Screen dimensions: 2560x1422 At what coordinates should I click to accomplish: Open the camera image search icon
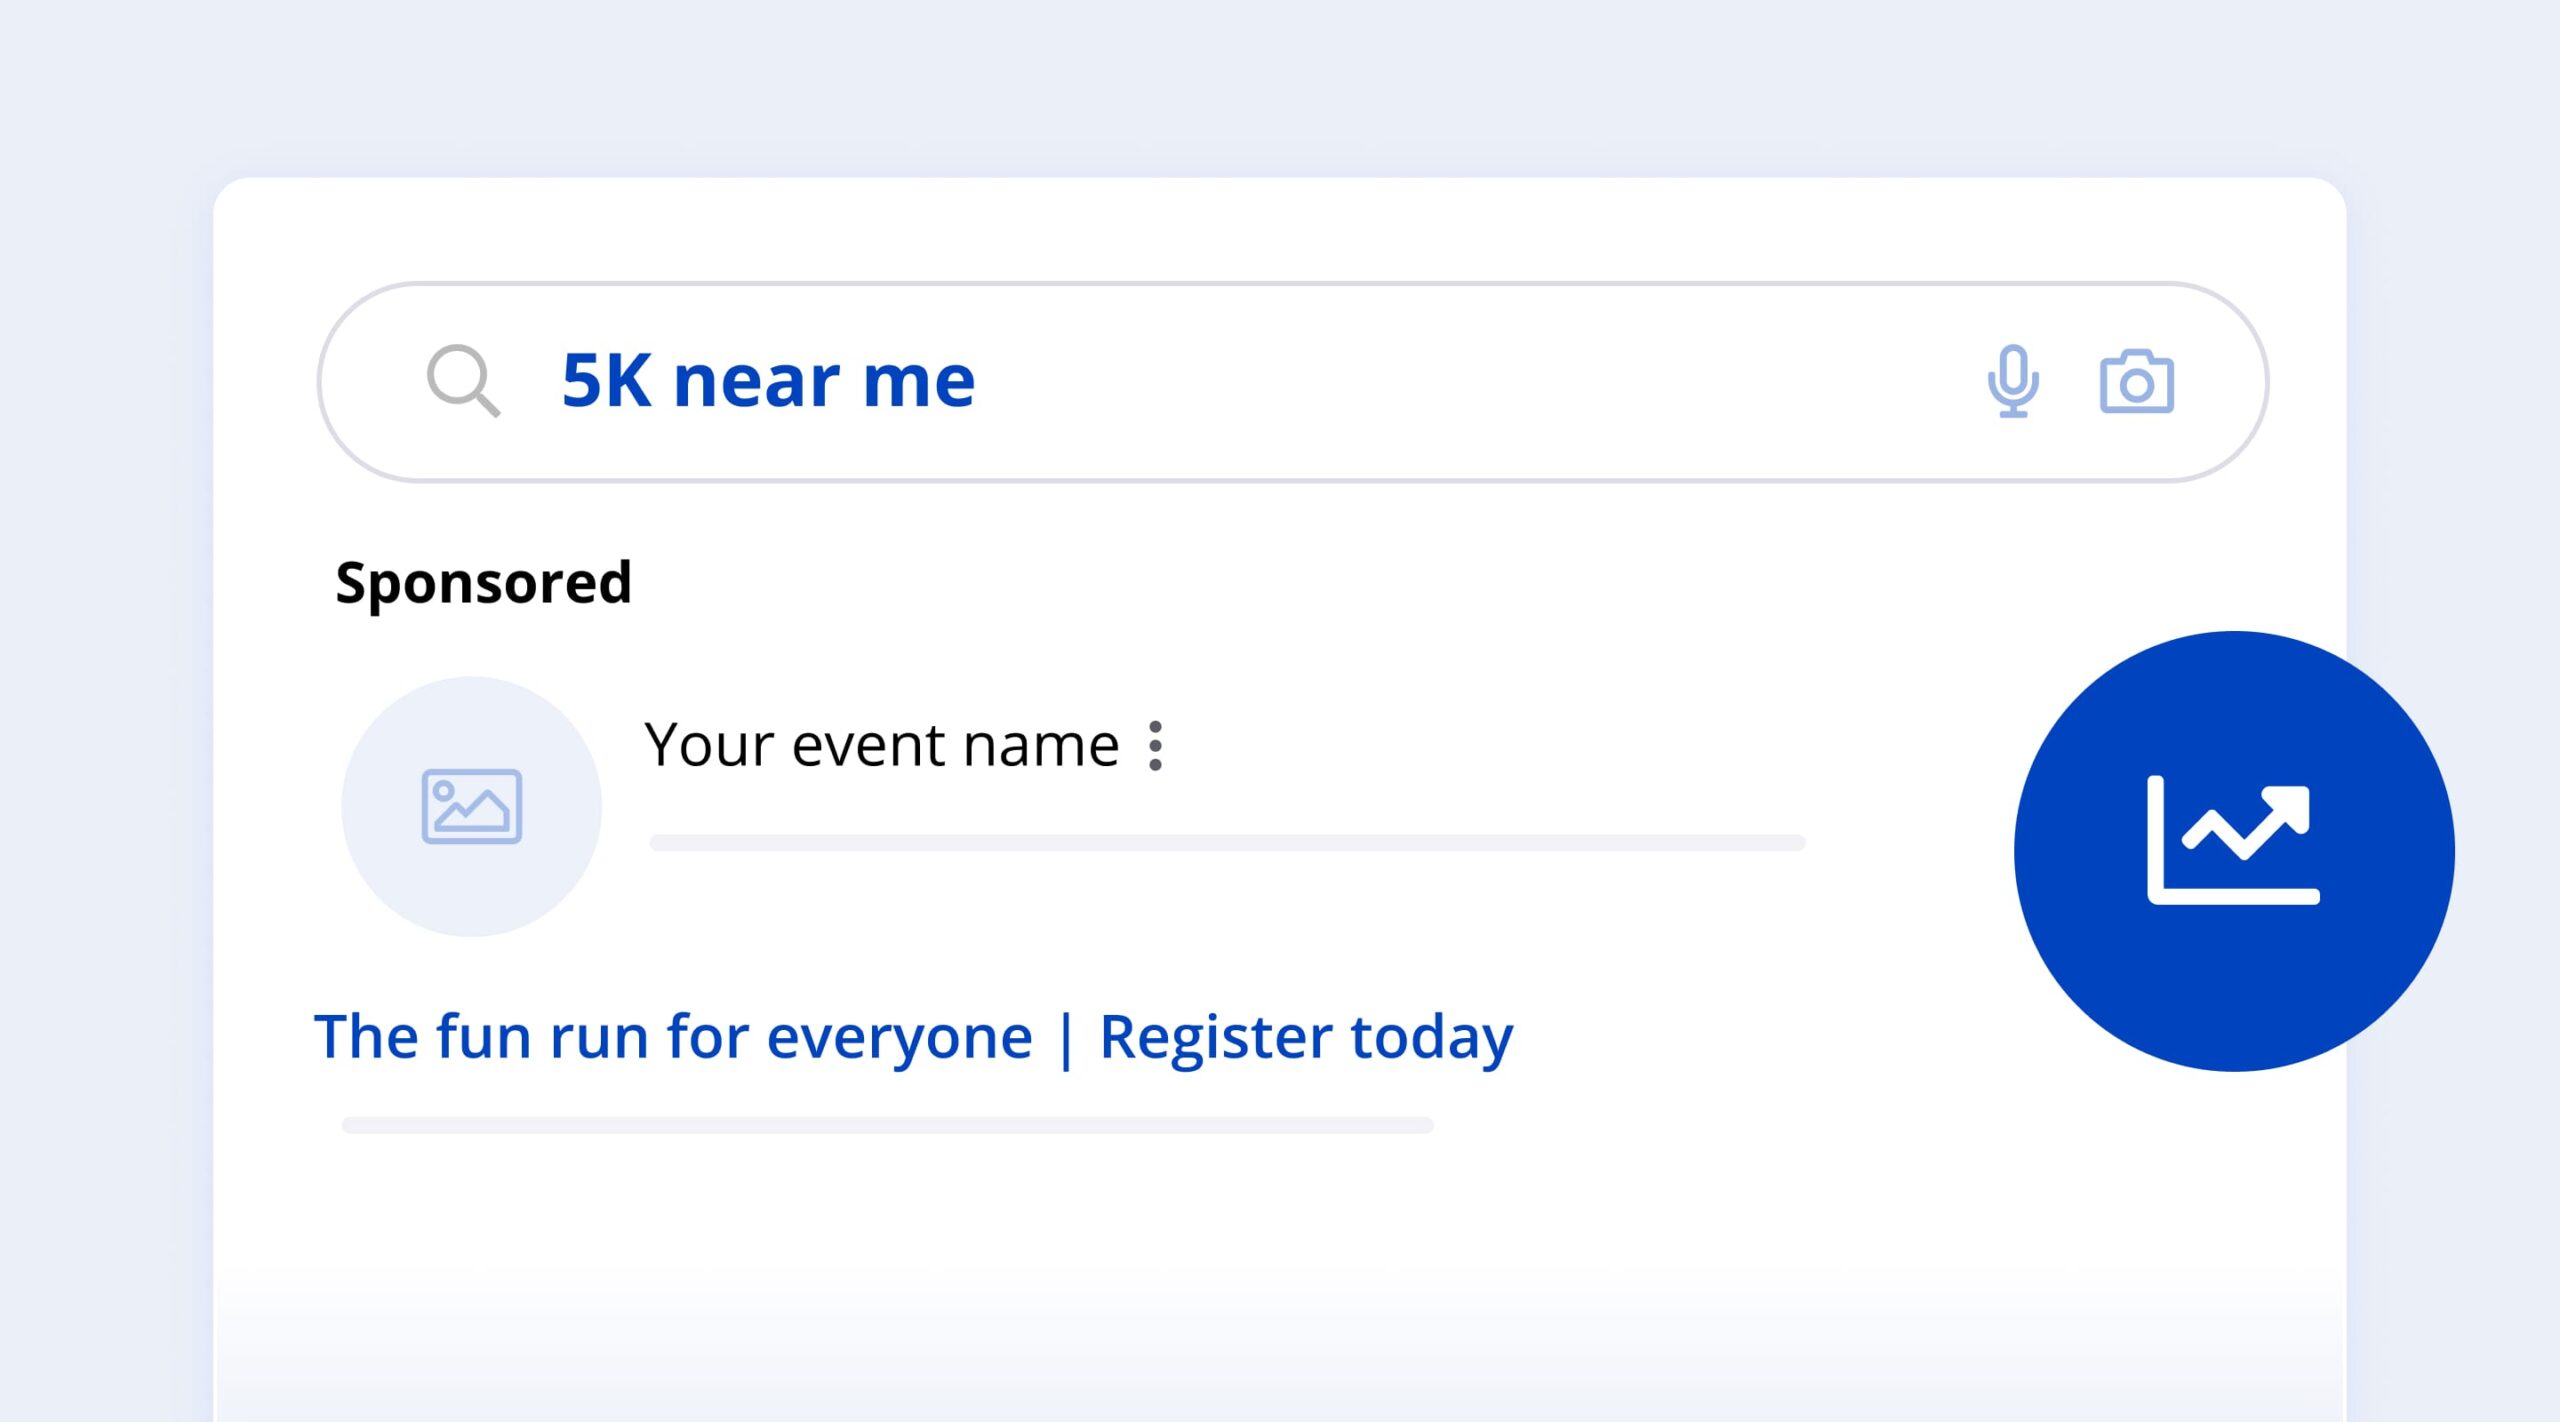(2136, 381)
